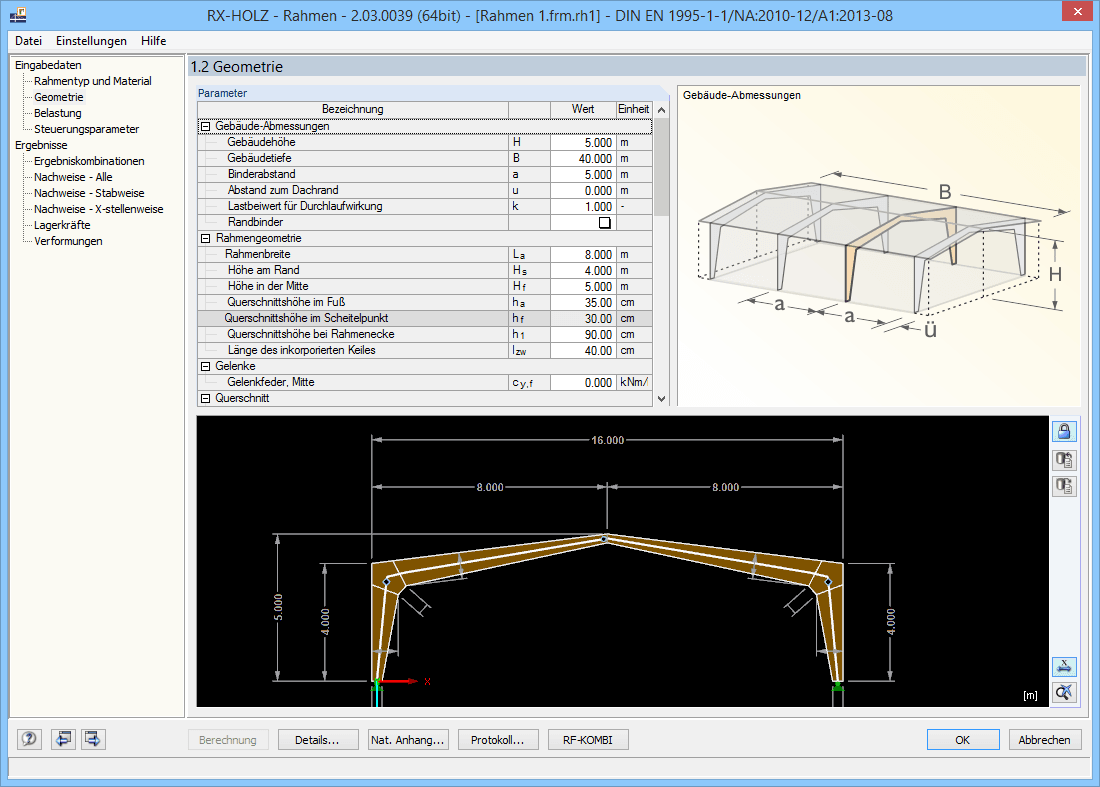Click the paste graphic icon on the right edge
Viewport: 1100px width, 787px height.
[x=1064, y=486]
